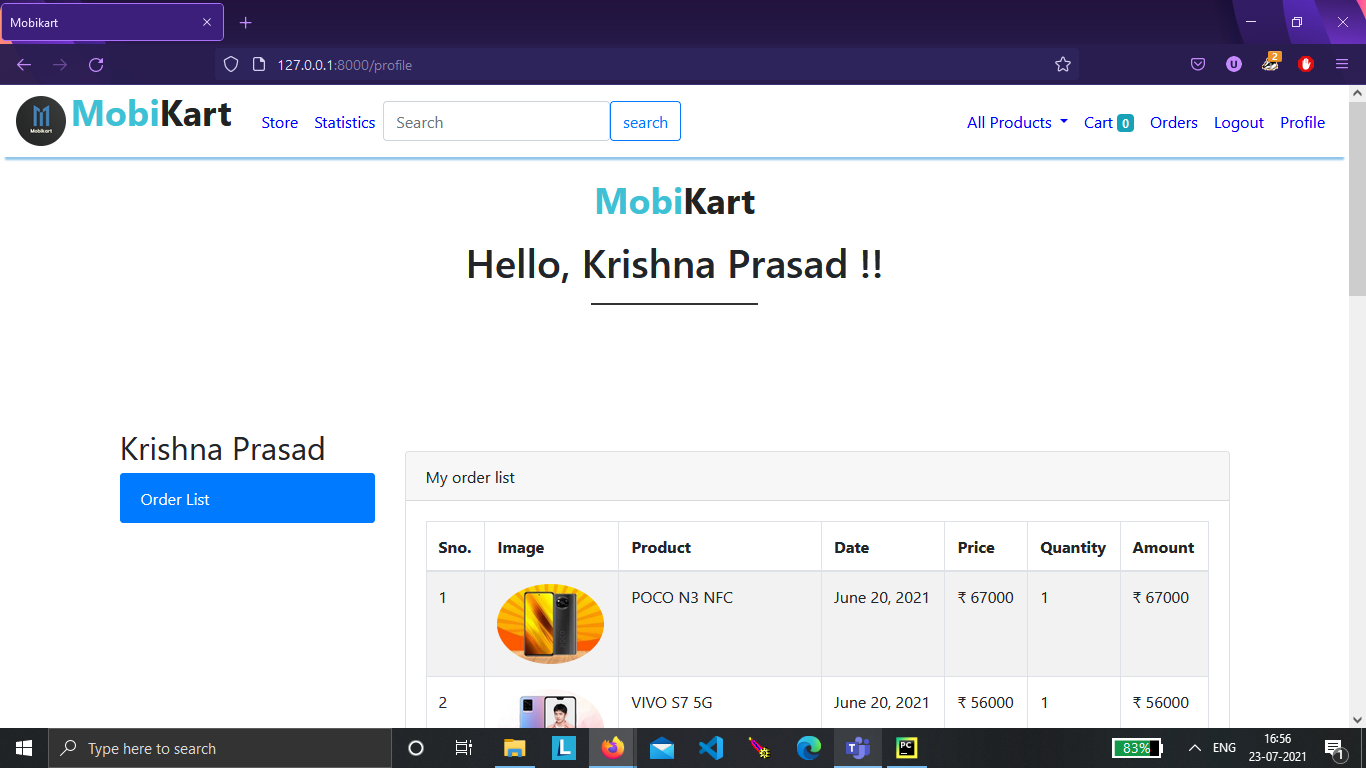Go back using browser back arrow
Screen dimensions: 1366x768
(24, 65)
